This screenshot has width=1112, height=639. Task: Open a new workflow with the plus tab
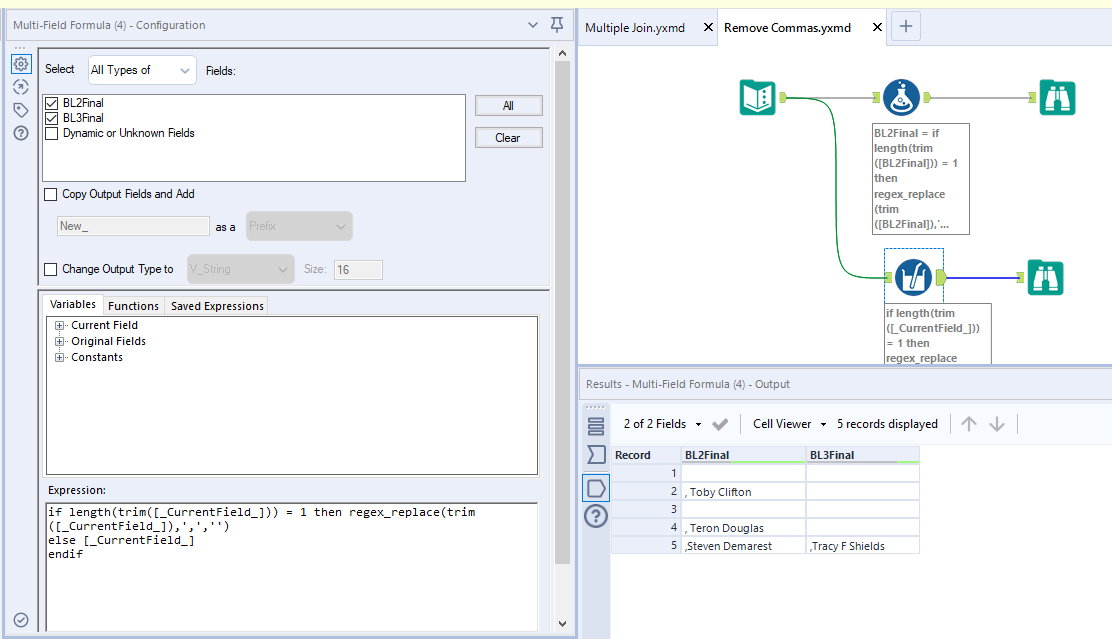[x=905, y=27]
